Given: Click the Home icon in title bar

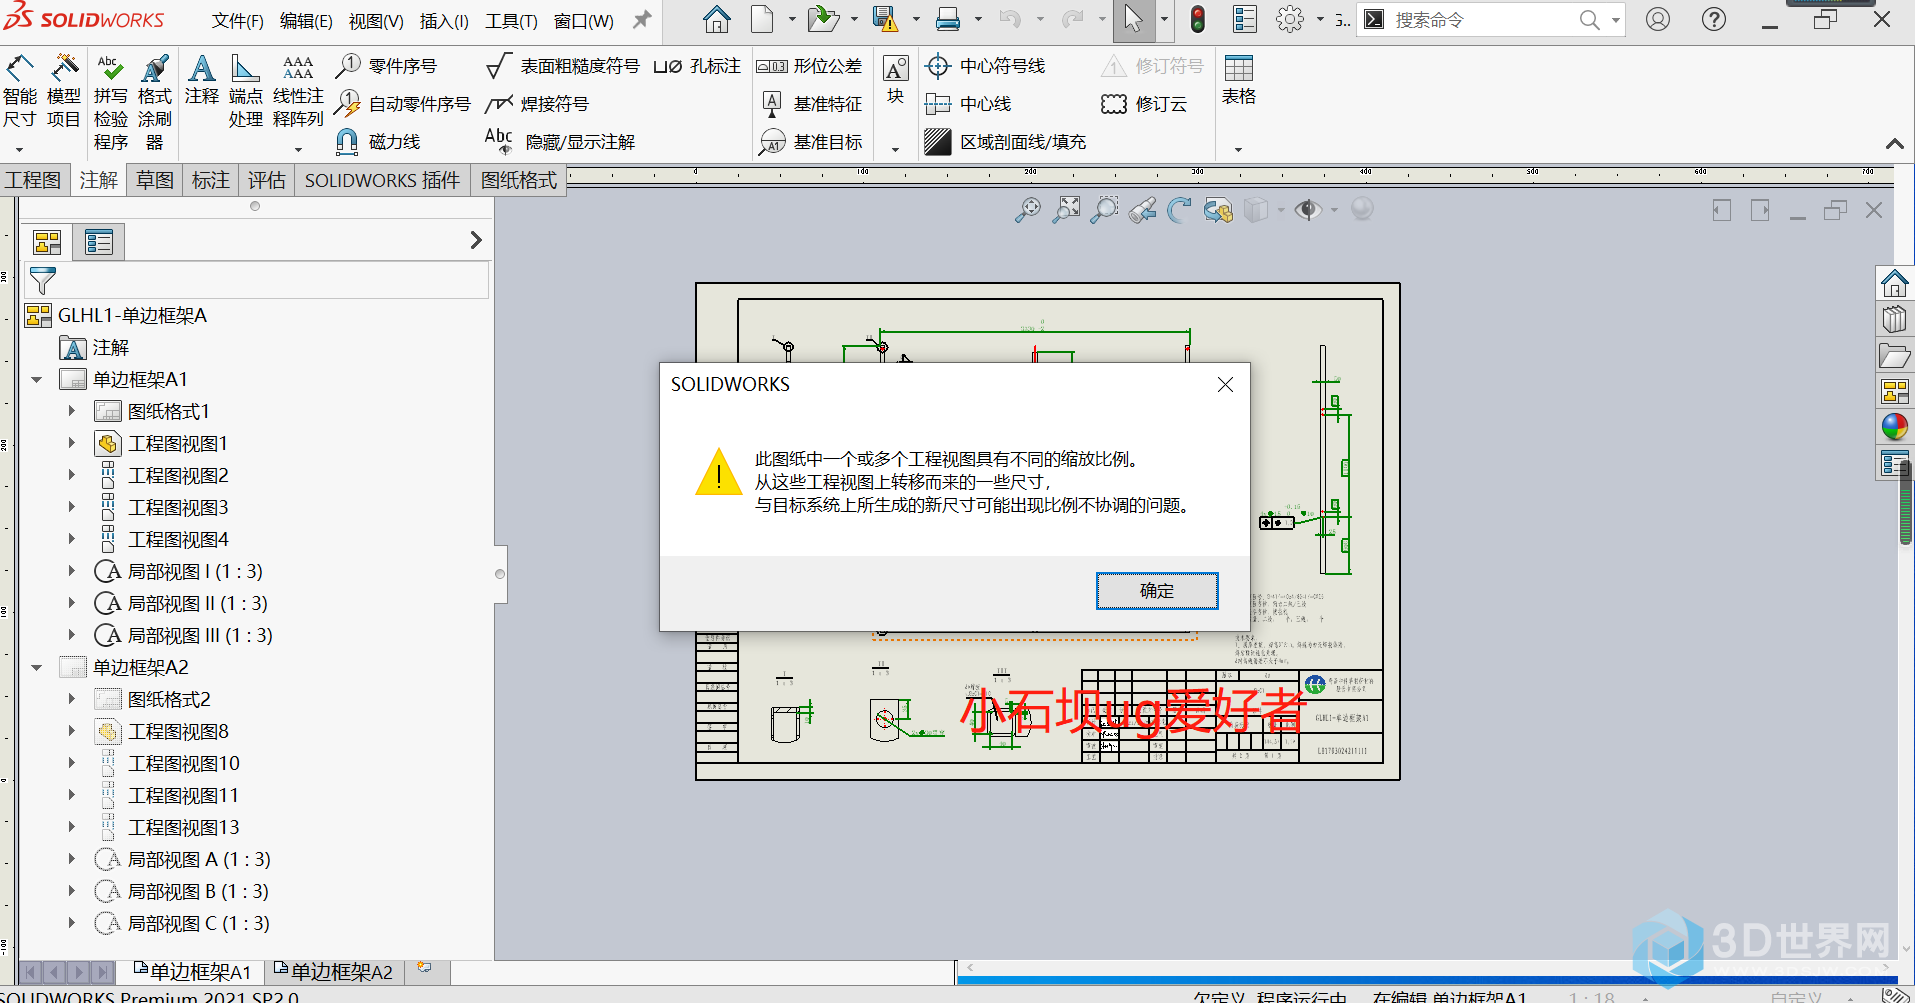Looking at the screenshot, I should pyautogui.click(x=716, y=19).
